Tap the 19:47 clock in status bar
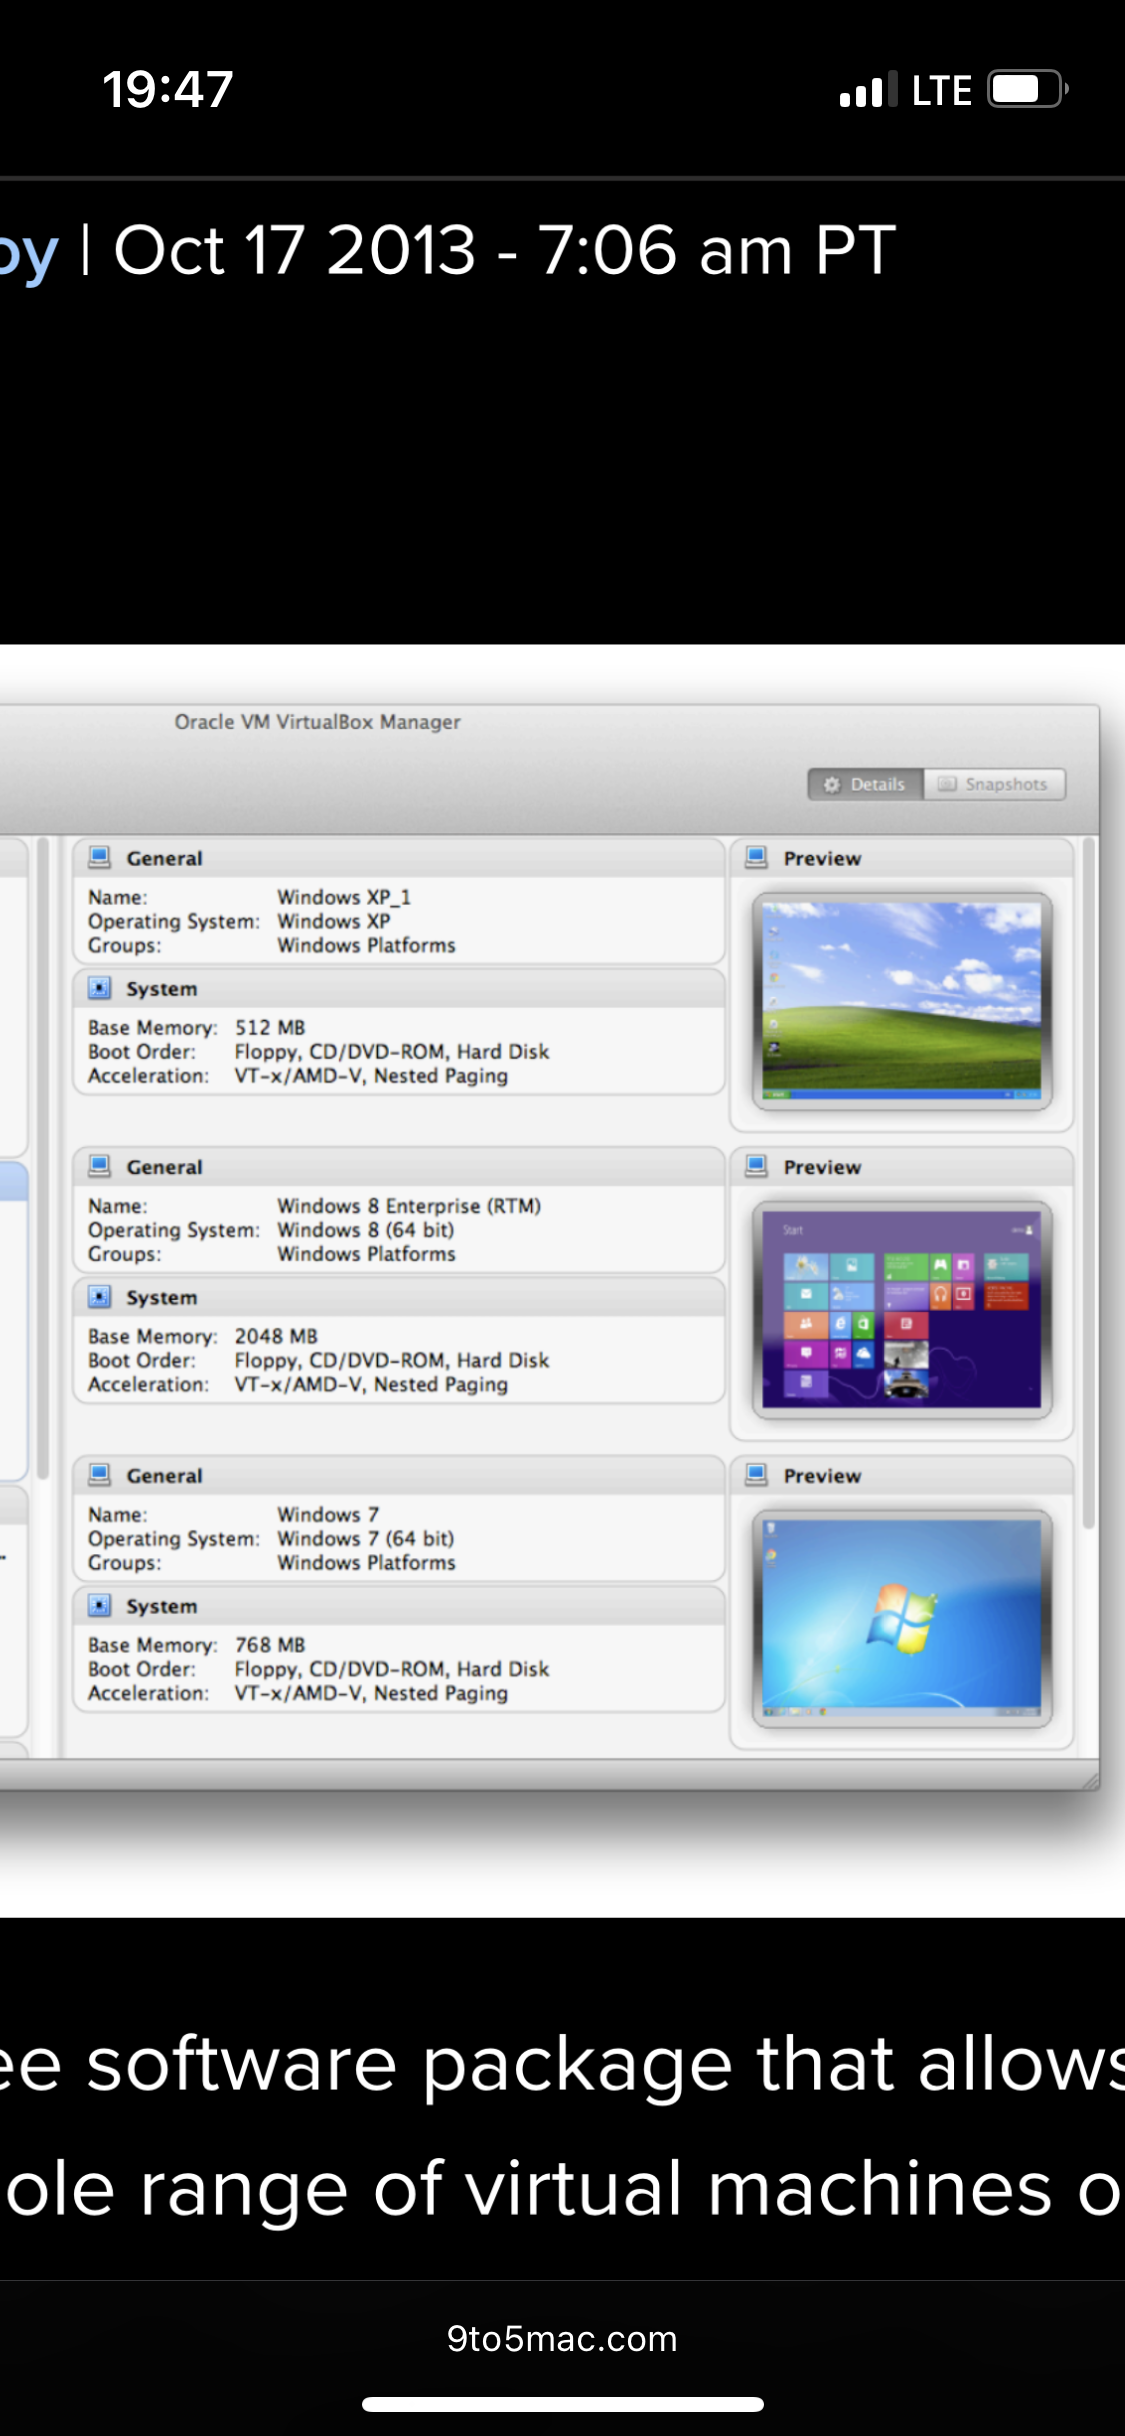Image resolution: width=1125 pixels, height=2436 pixels. tap(168, 89)
